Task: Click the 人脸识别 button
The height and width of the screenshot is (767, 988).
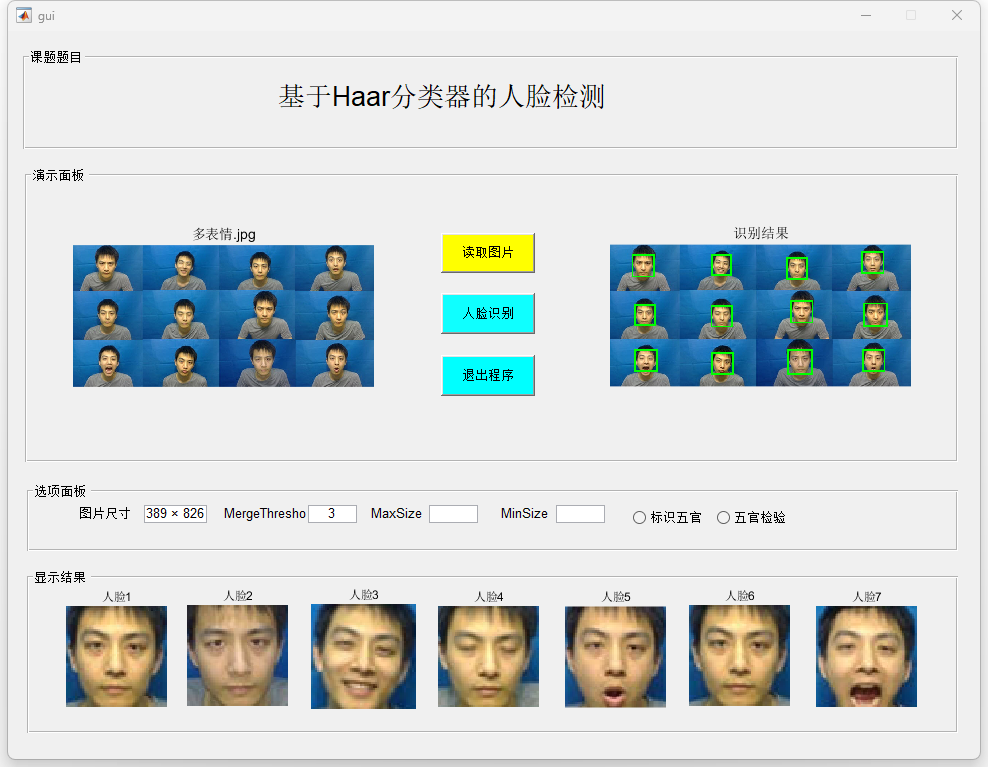Action: point(488,313)
